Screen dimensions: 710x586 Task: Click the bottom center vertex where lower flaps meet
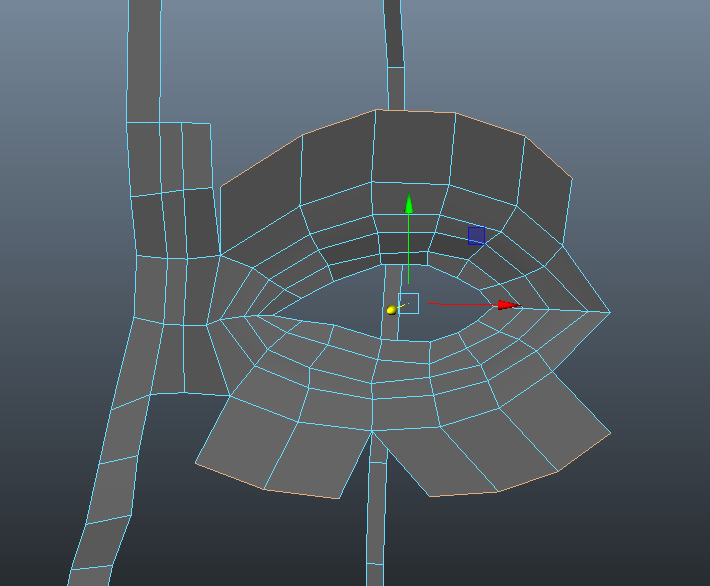point(372,431)
